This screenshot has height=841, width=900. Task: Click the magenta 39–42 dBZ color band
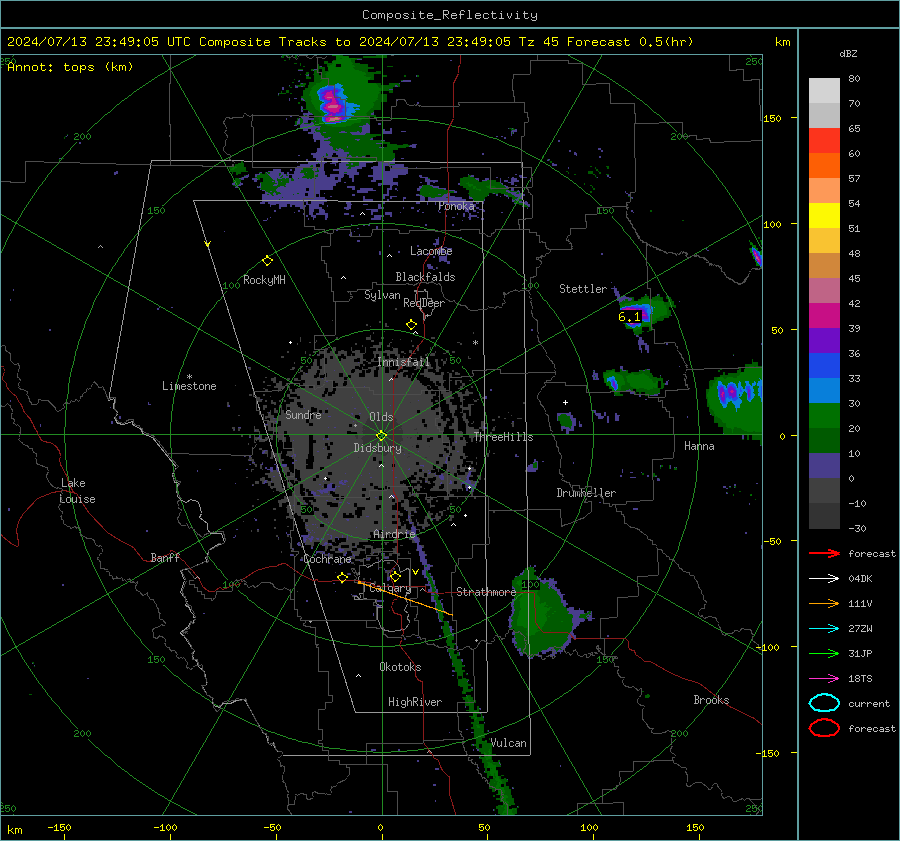824,316
